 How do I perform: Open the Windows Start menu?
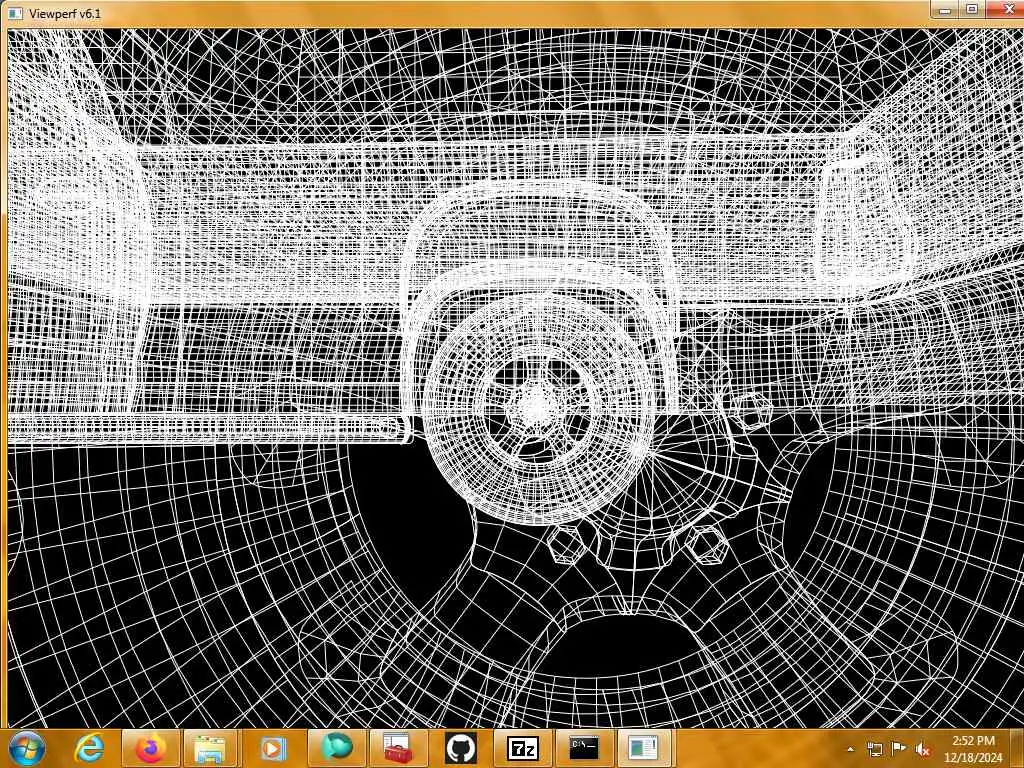click(26, 748)
